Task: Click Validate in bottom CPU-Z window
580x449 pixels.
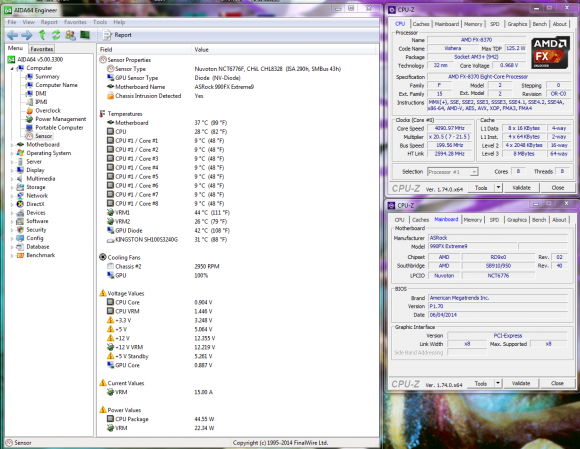Action: 521,384
